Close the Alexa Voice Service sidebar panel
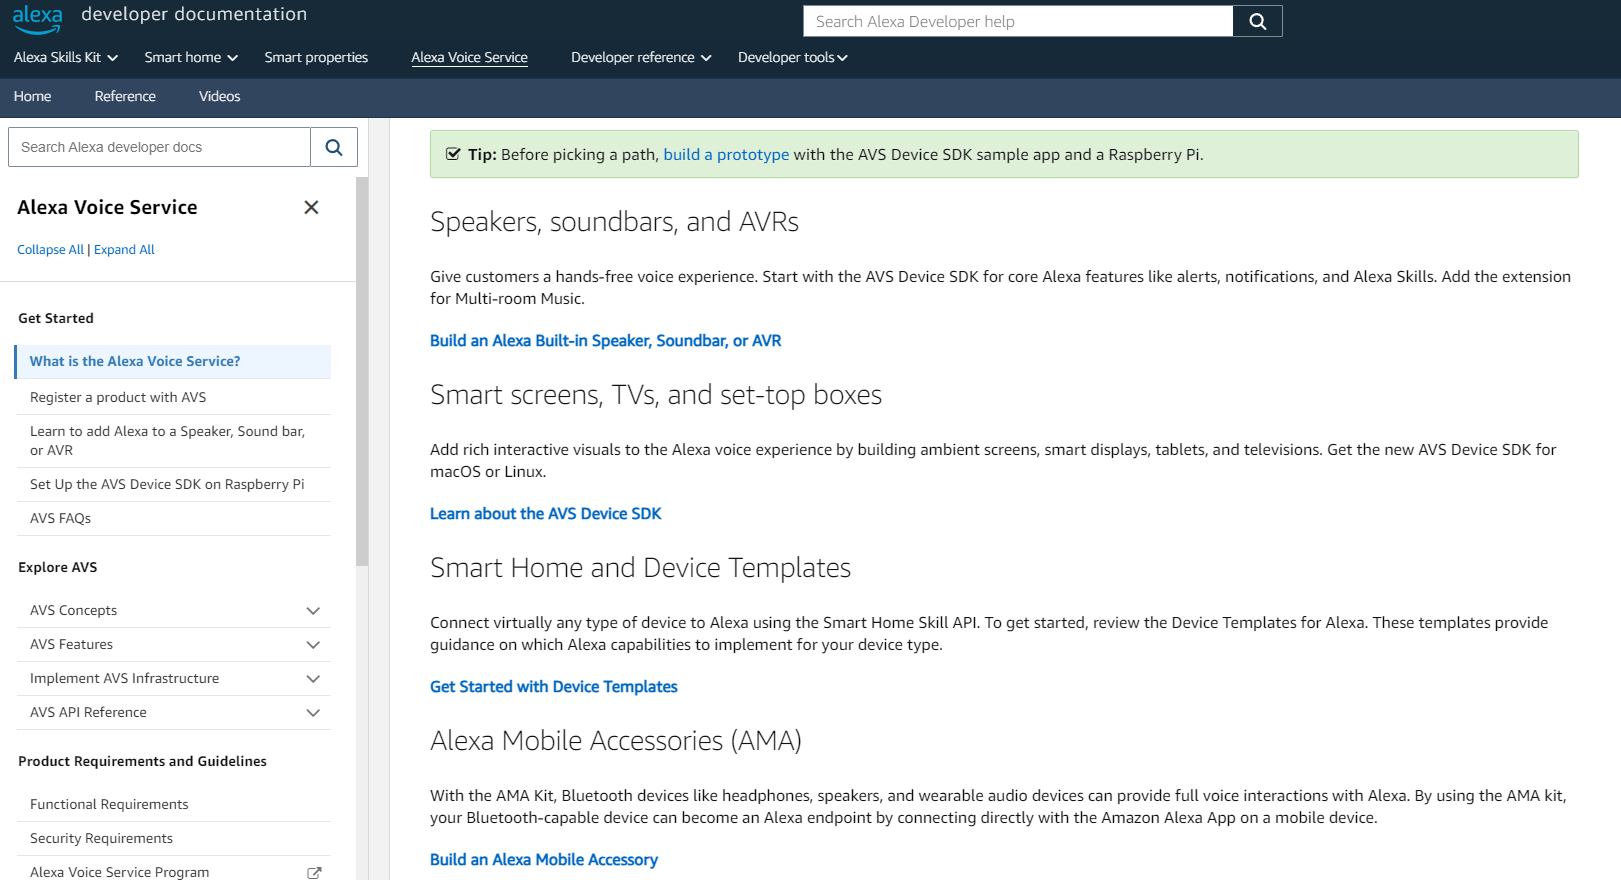1621x880 pixels. (x=311, y=207)
